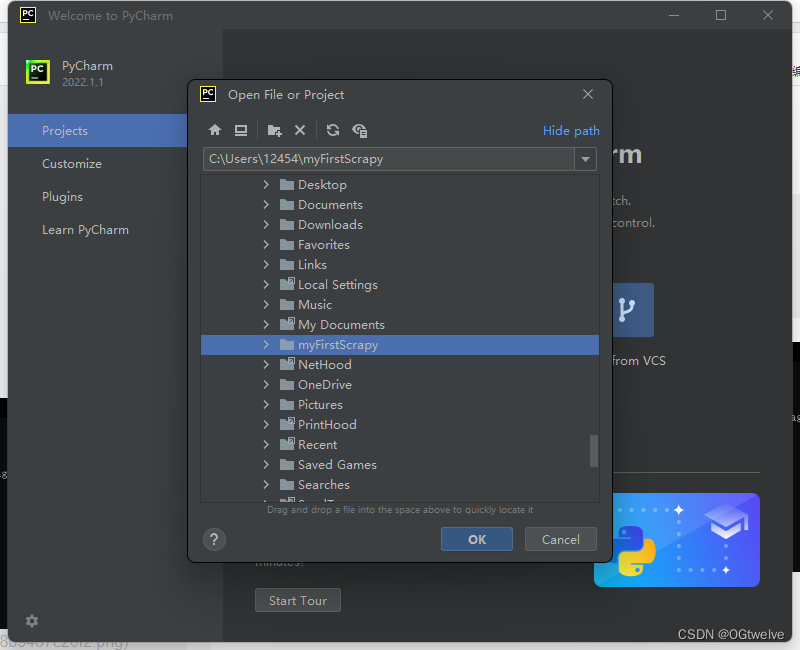
Task: Select the NetHood folder row
Action: coord(400,365)
